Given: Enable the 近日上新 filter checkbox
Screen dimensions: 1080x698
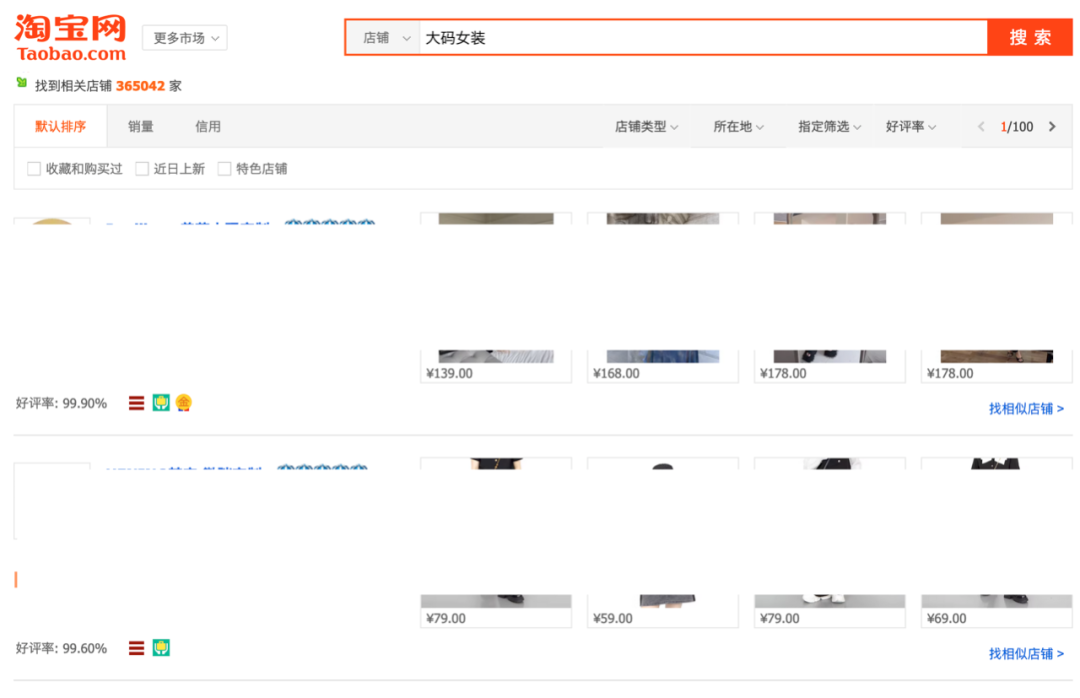Looking at the screenshot, I should 142,169.
